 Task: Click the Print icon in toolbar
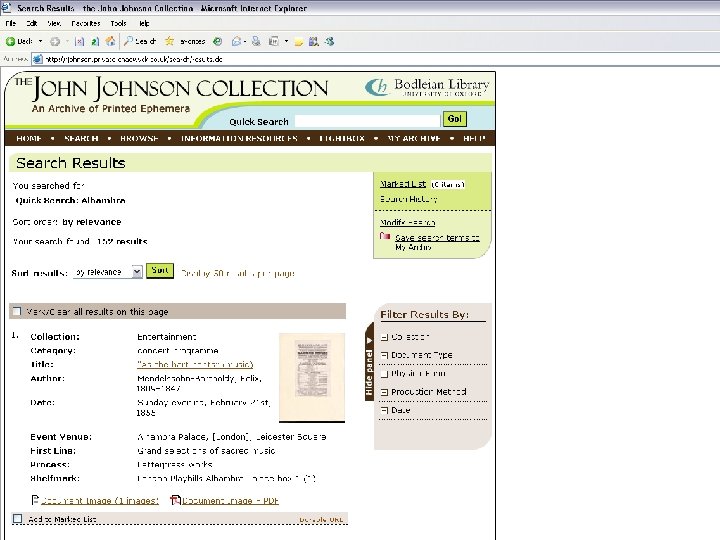tap(256, 41)
